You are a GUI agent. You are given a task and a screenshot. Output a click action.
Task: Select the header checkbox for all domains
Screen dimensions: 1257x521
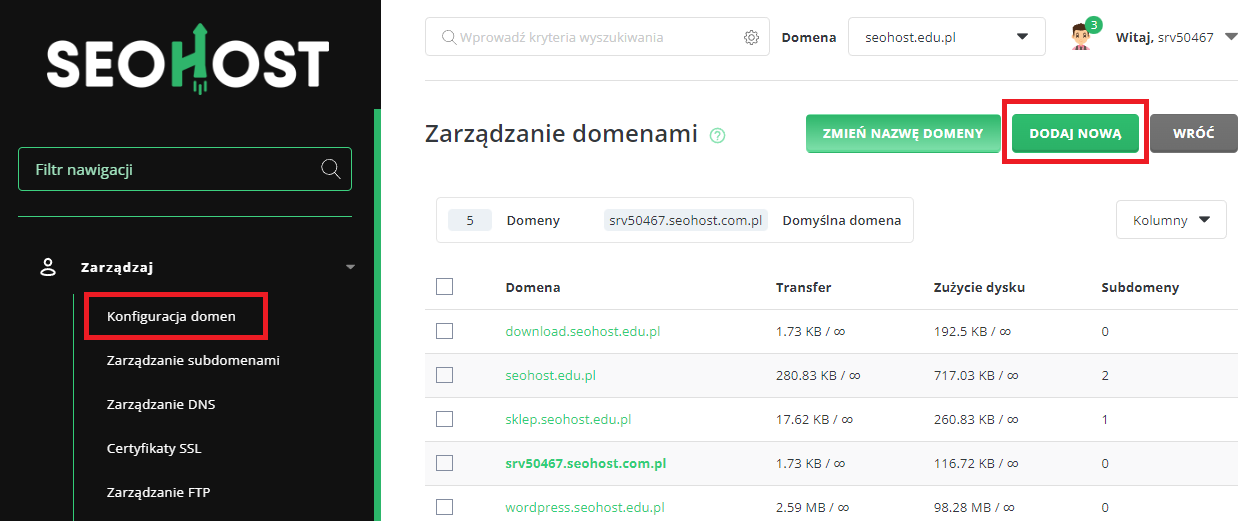[445, 287]
